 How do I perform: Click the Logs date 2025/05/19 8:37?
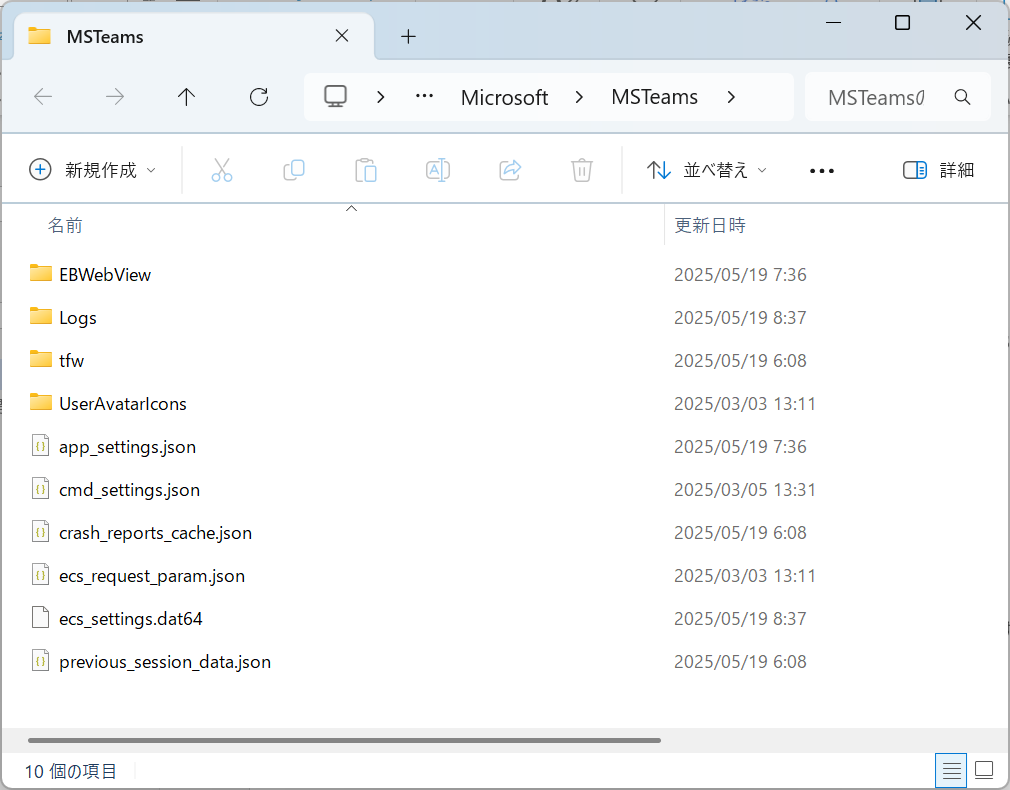coord(740,318)
